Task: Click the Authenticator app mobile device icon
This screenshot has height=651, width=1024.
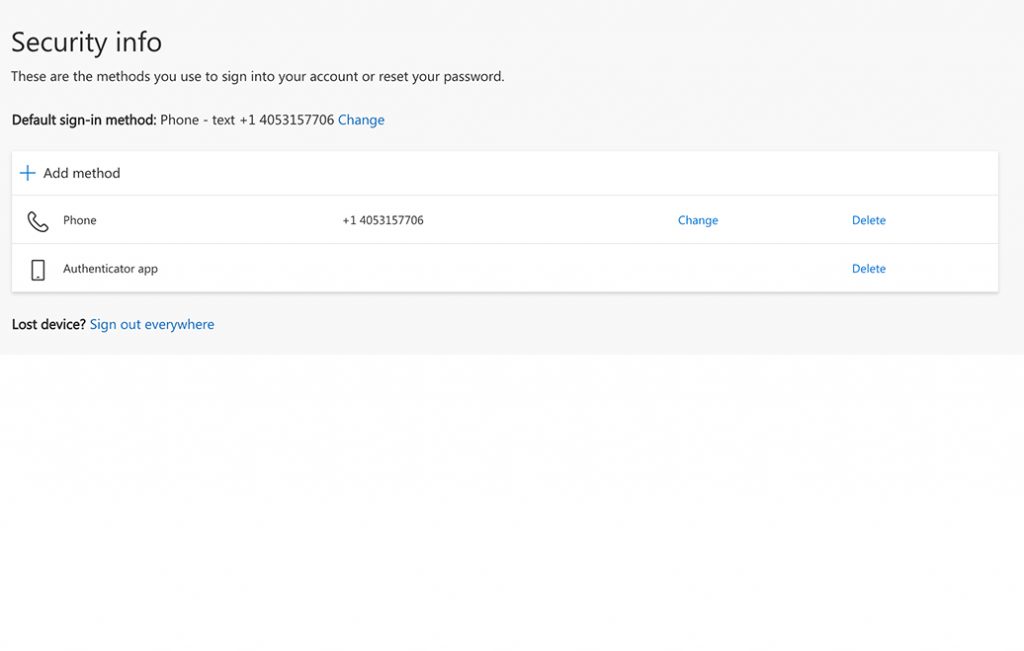Action: pos(38,269)
